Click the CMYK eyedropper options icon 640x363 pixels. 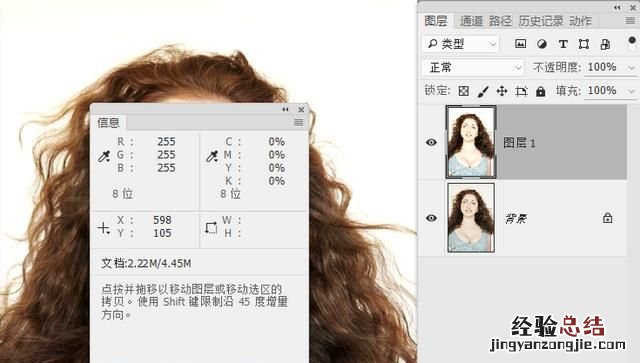click(212, 156)
